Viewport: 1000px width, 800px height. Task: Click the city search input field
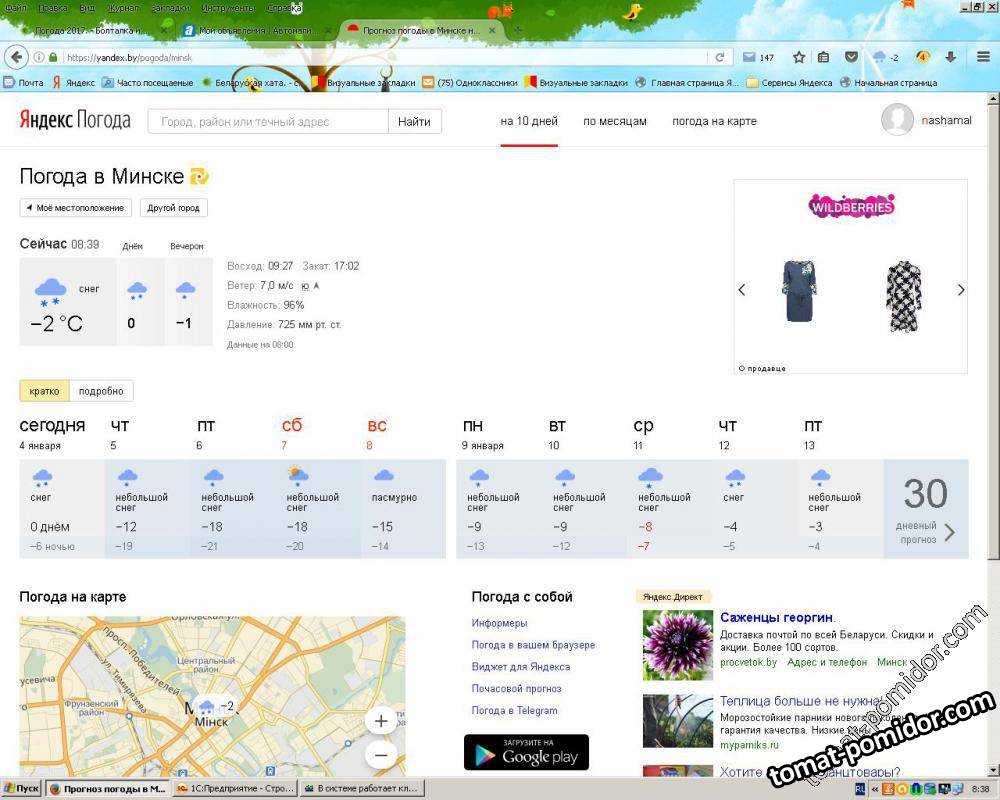pyautogui.click(x=268, y=121)
